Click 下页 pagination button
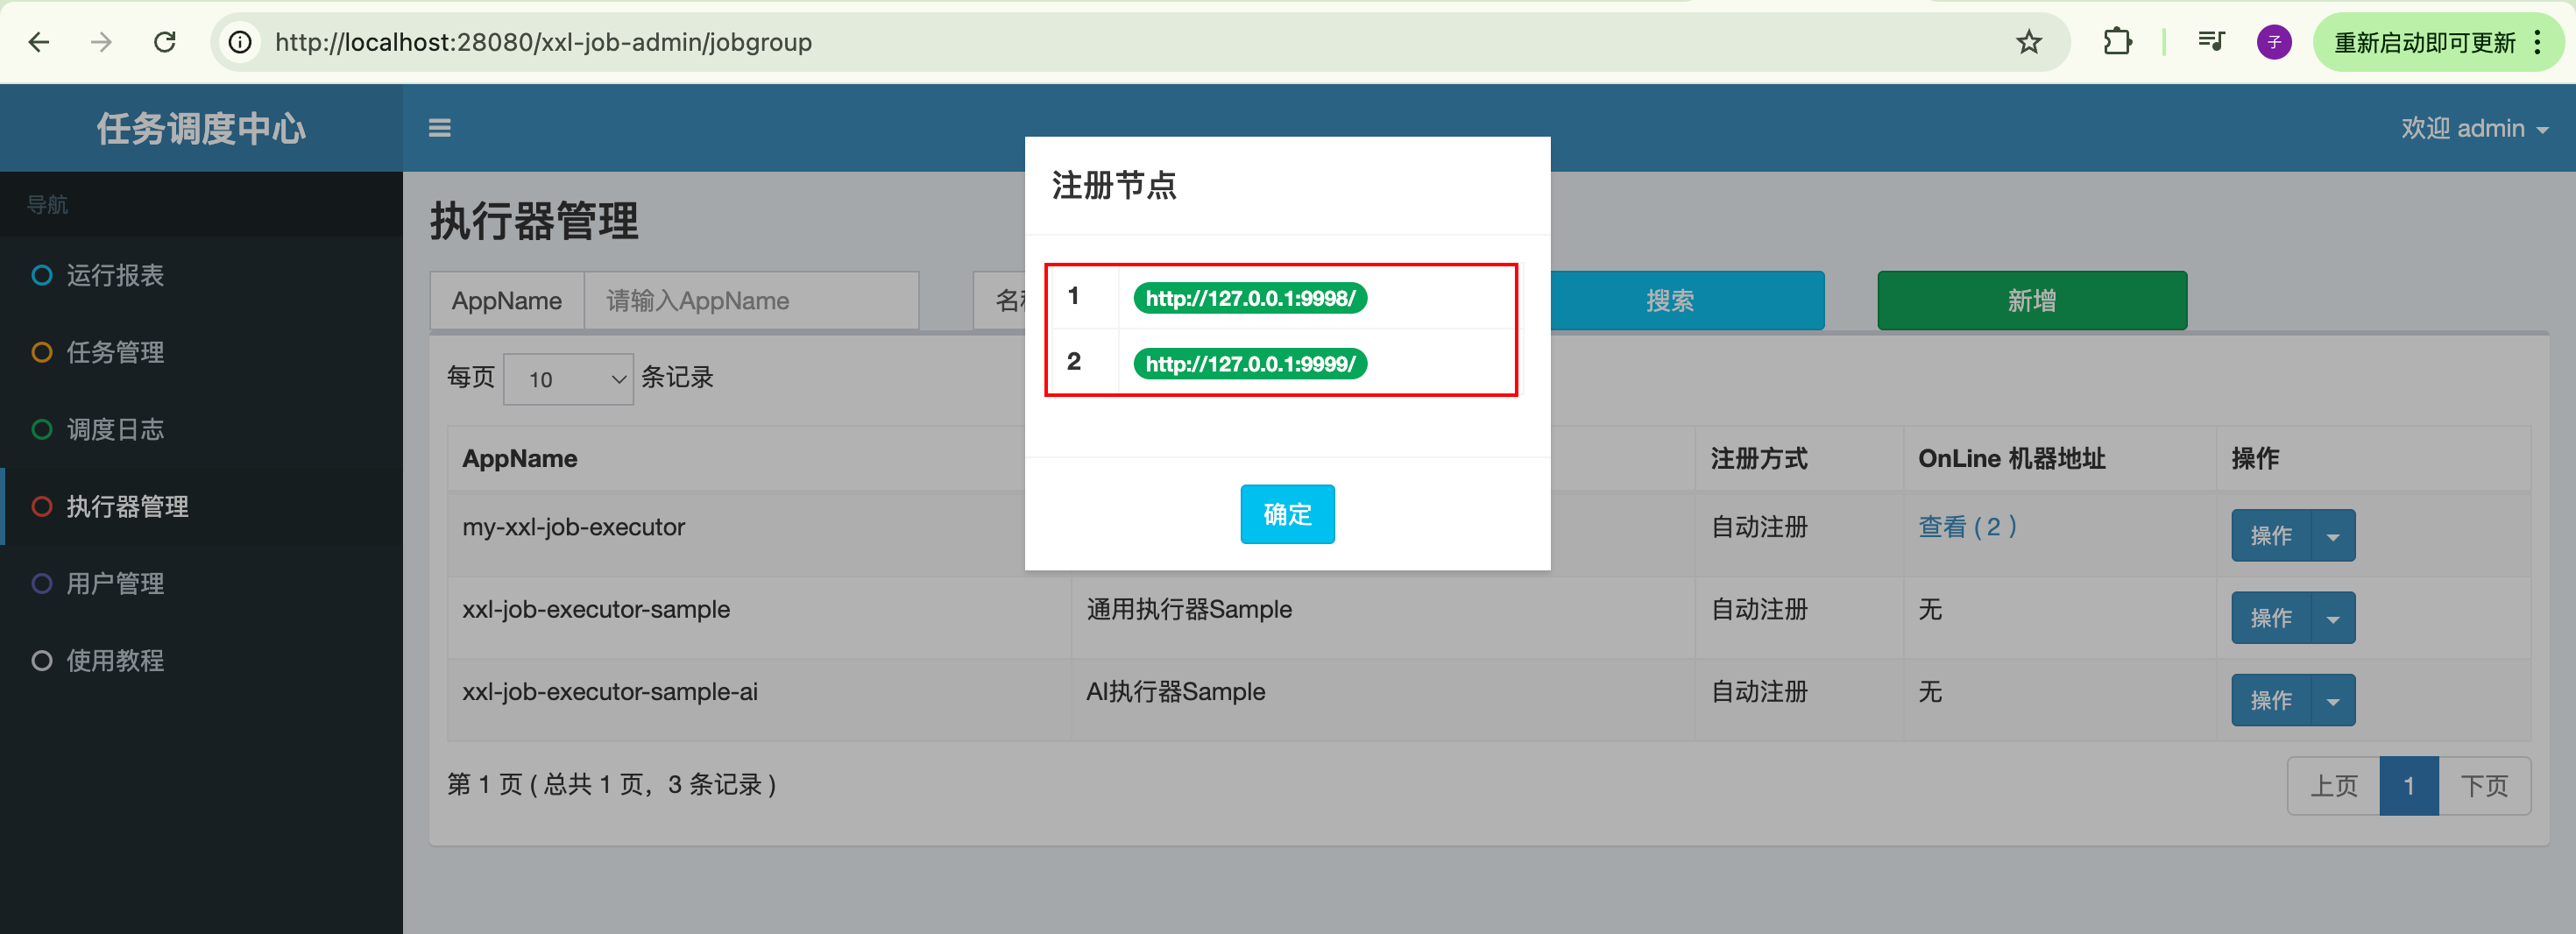The image size is (2576, 934). (x=2485, y=786)
